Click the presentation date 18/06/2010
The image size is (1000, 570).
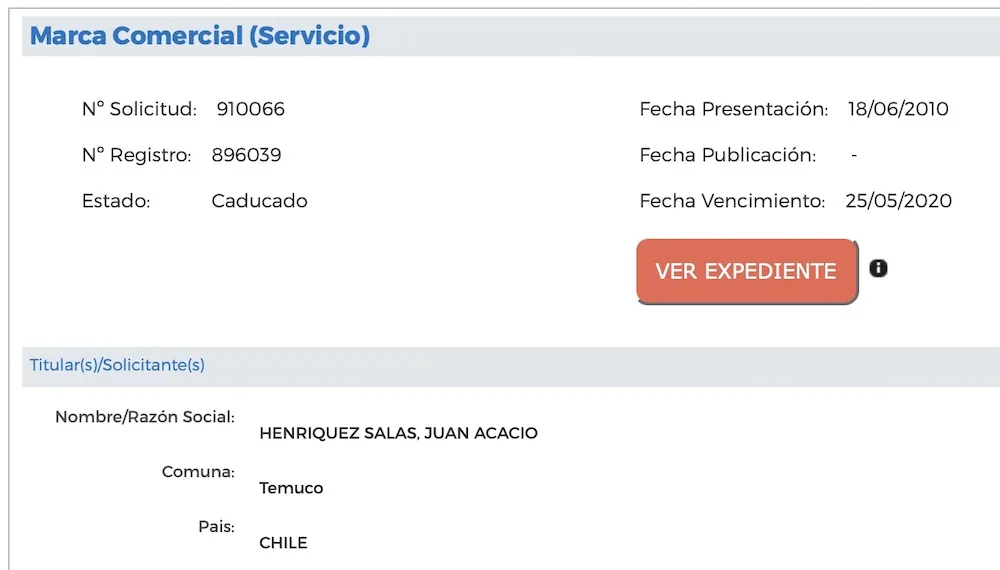point(898,109)
